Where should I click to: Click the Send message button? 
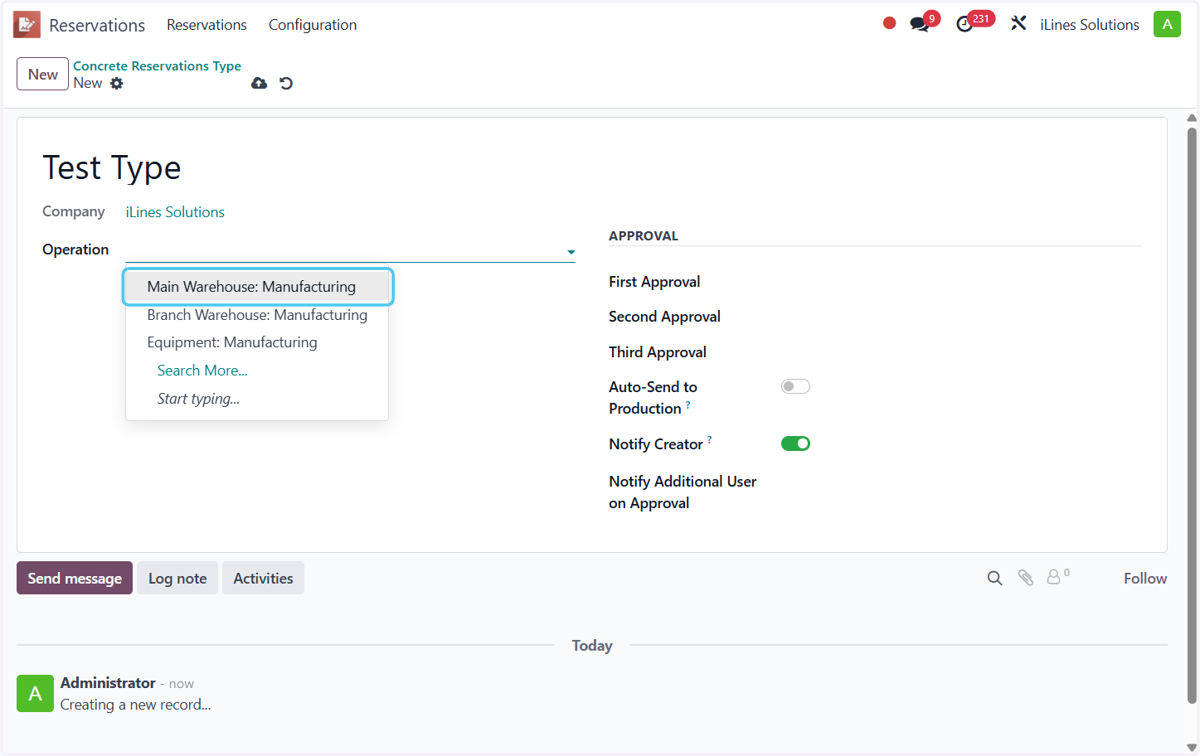click(75, 578)
